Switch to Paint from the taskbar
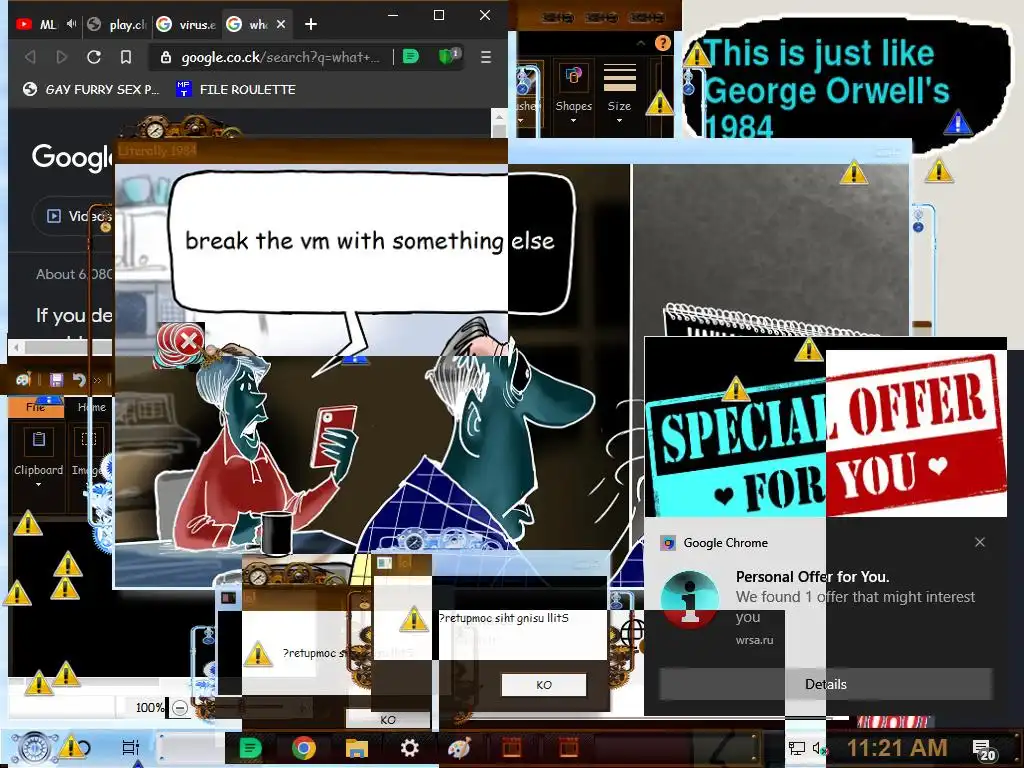1024x768 pixels. [460, 748]
